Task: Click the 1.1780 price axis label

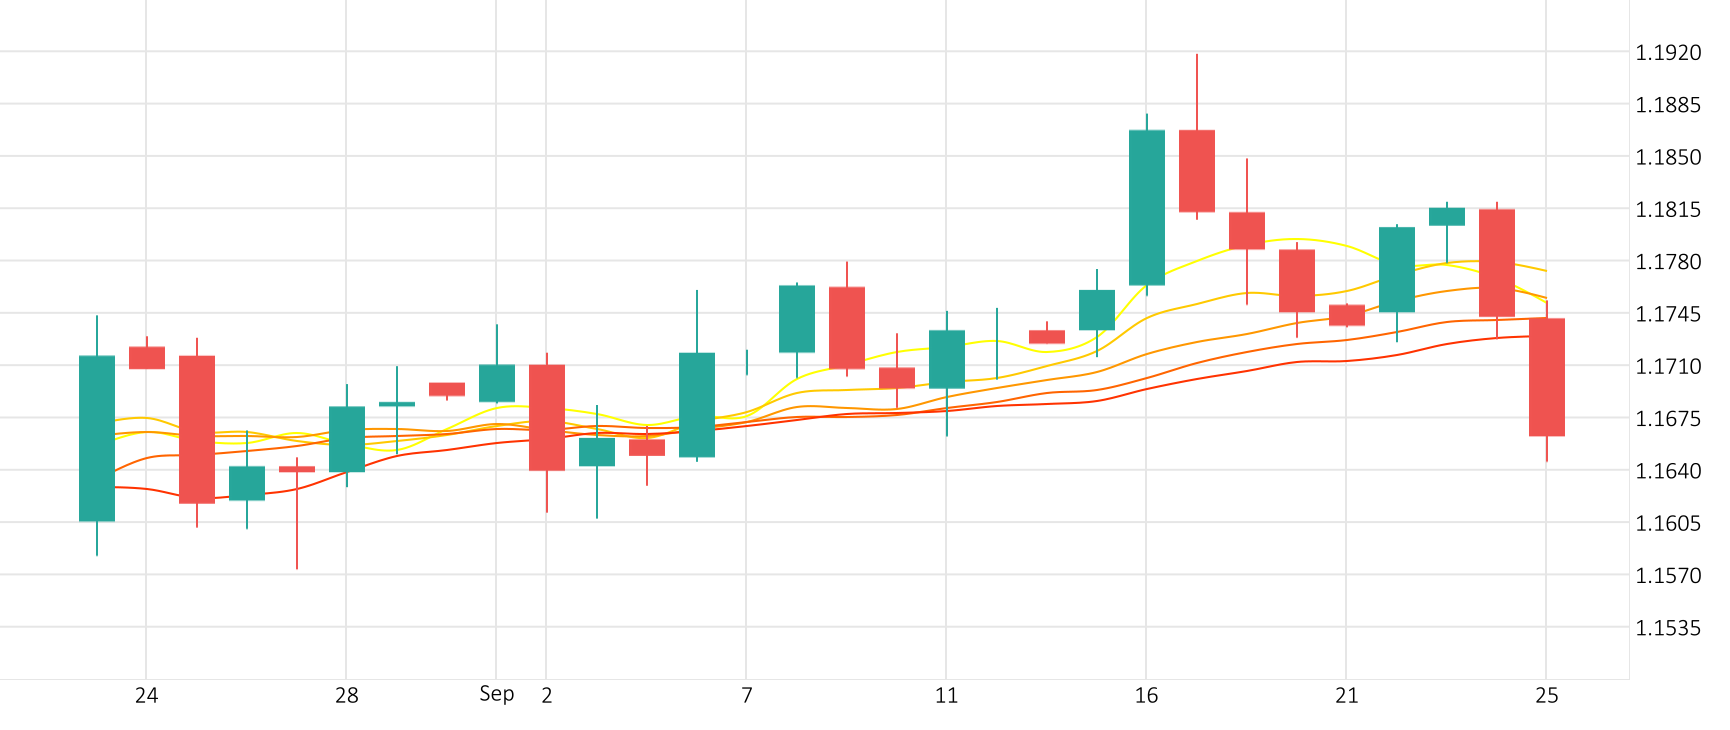Action: pyautogui.click(x=1667, y=262)
